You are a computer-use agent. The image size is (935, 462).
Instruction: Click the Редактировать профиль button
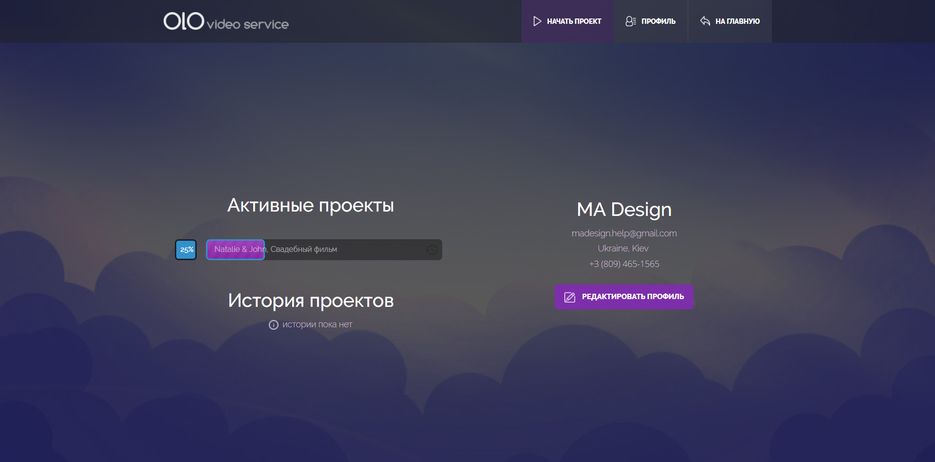pos(624,297)
